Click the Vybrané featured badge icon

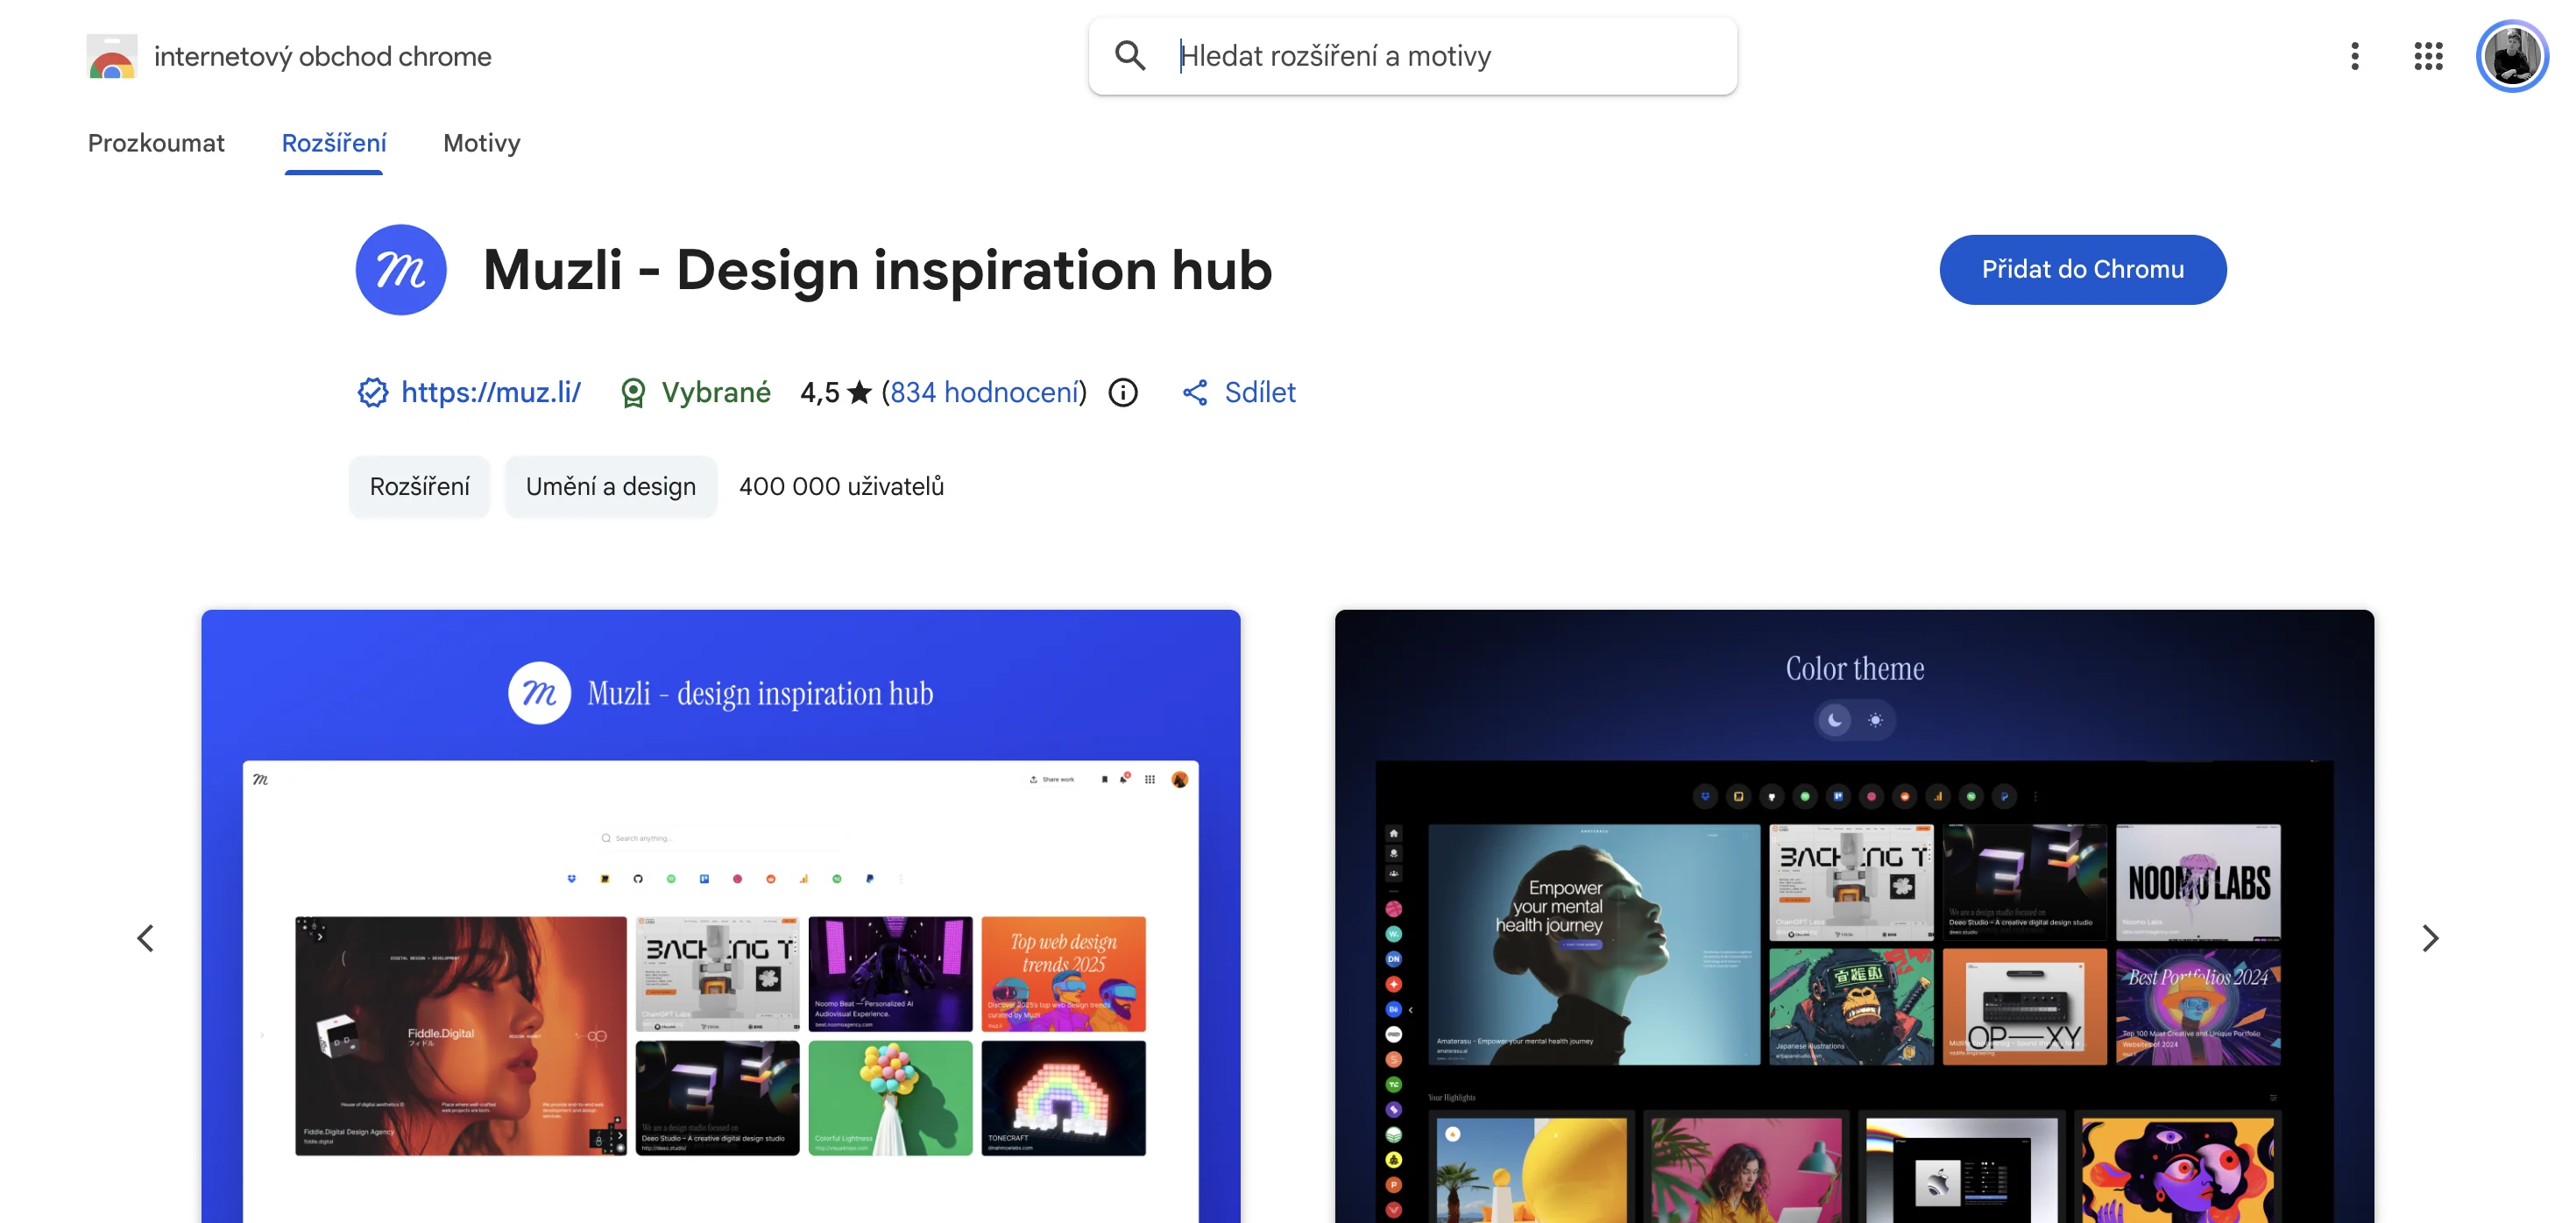click(x=633, y=393)
